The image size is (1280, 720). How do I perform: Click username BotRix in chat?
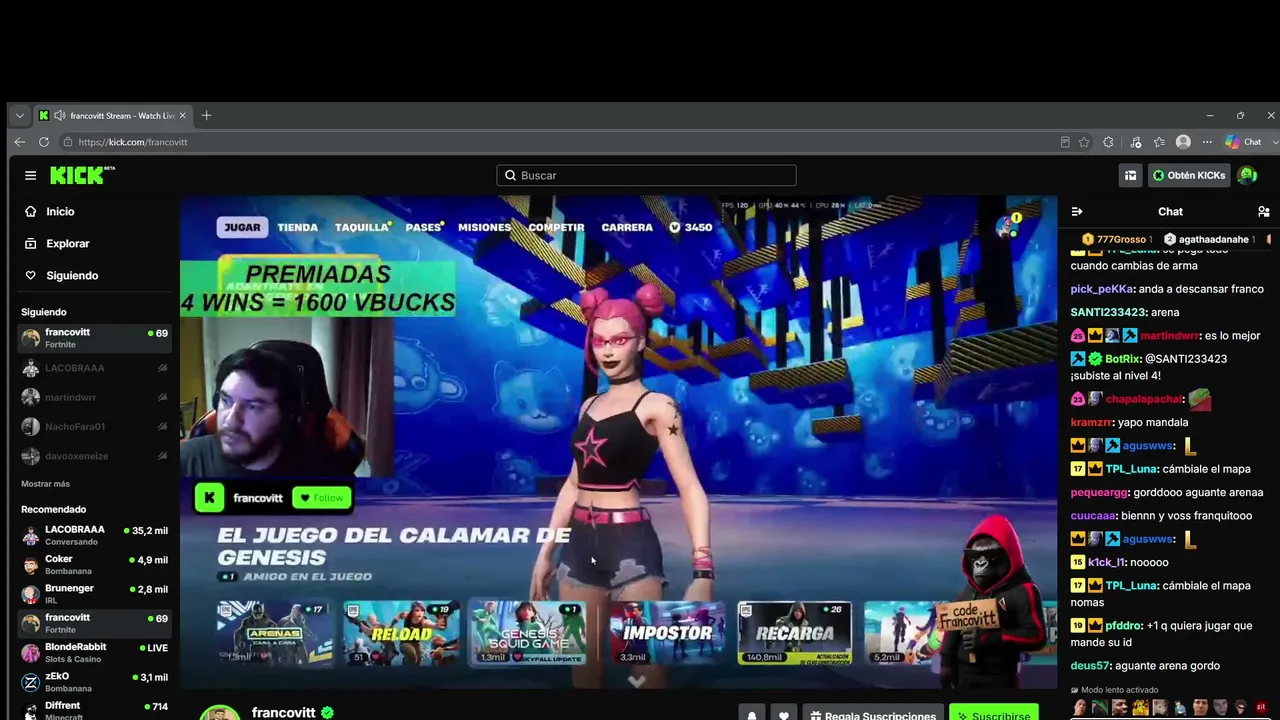point(1122,359)
